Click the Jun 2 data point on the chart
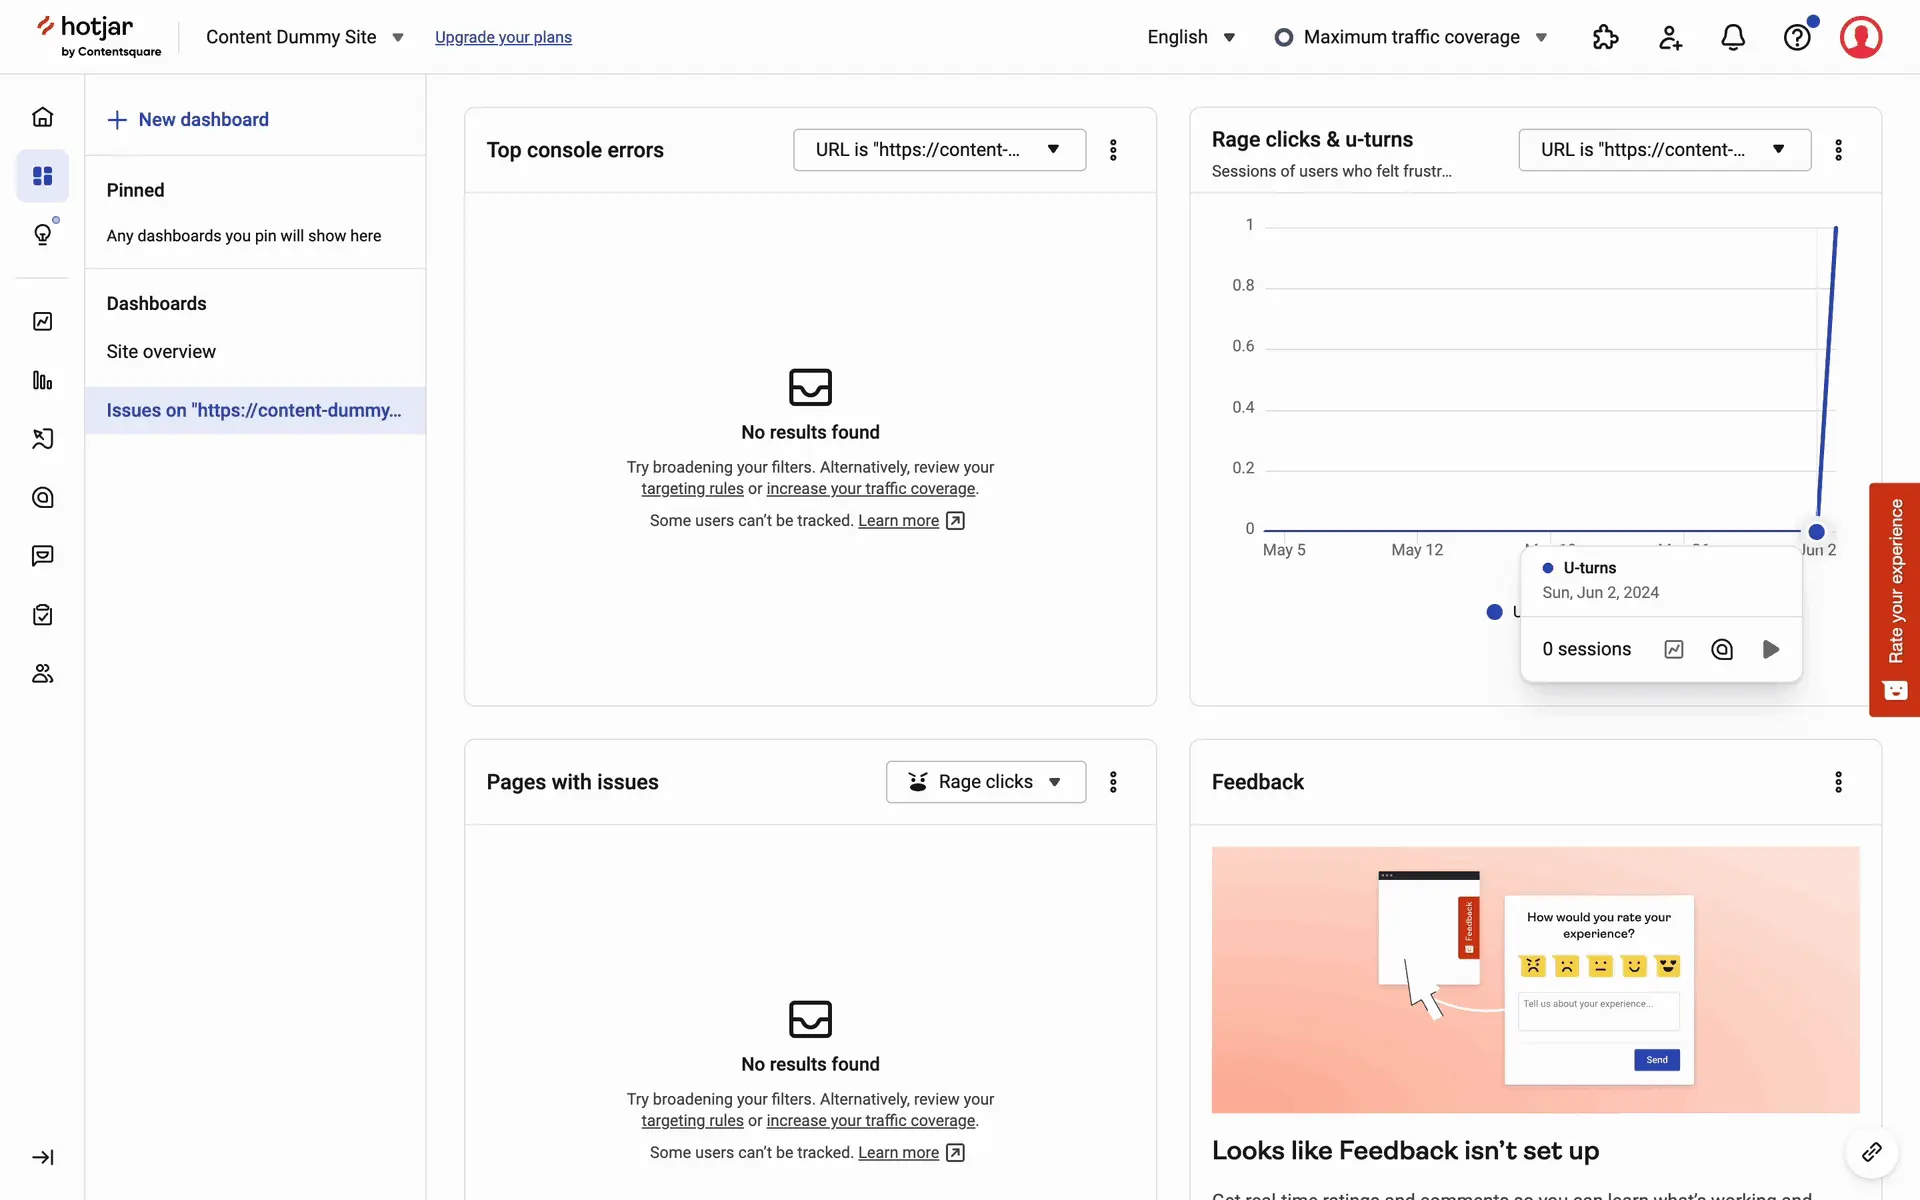Viewport: 1920px width, 1200px height. (1816, 532)
